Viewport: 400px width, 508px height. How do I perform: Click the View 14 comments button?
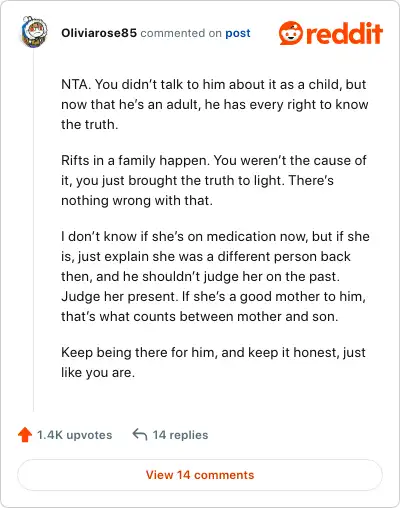pos(200,475)
